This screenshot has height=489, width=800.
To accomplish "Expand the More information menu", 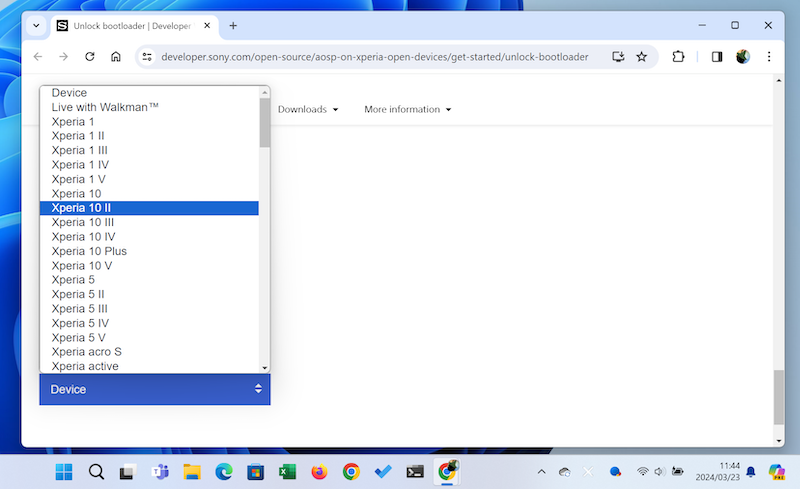I will 407,109.
